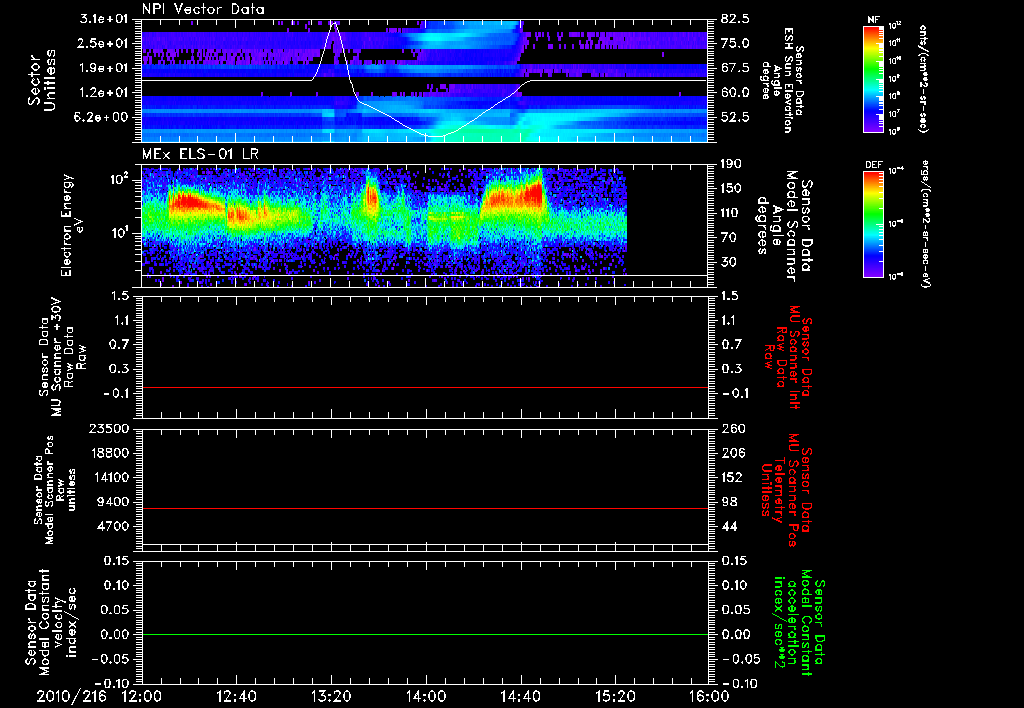Click the 82.5 elevation angle tick
This screenshot has width=1024, height=708.
735,19
